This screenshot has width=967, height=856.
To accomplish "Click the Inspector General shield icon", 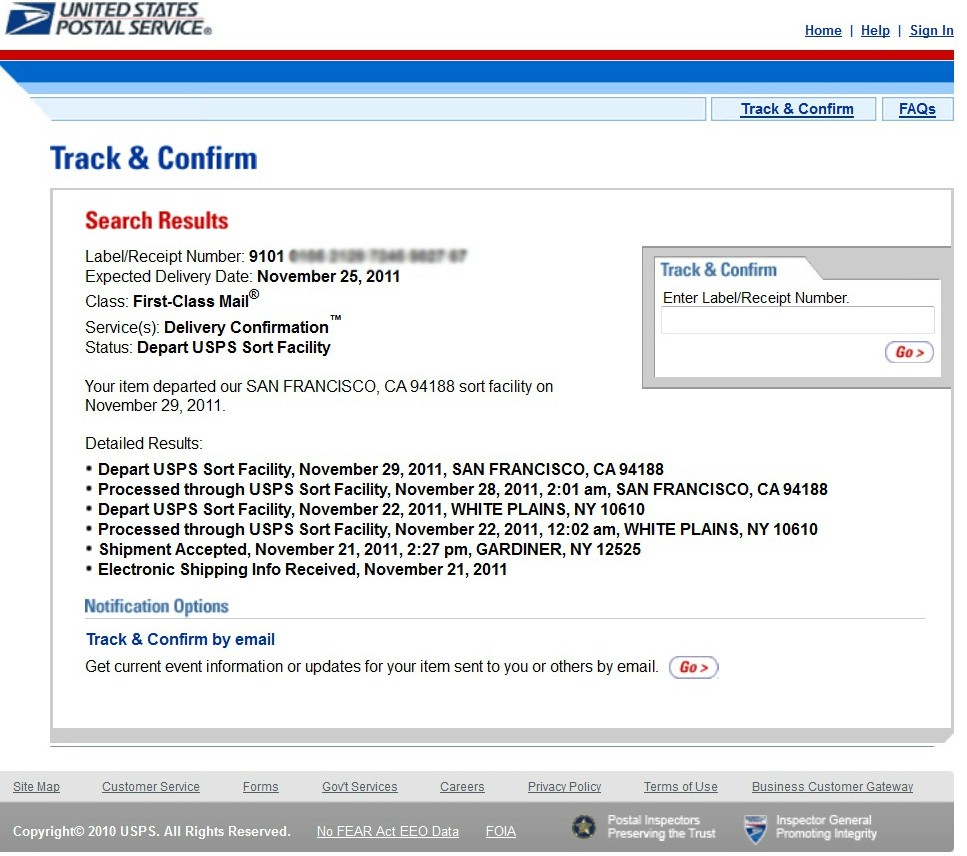I will coord(755,828).
